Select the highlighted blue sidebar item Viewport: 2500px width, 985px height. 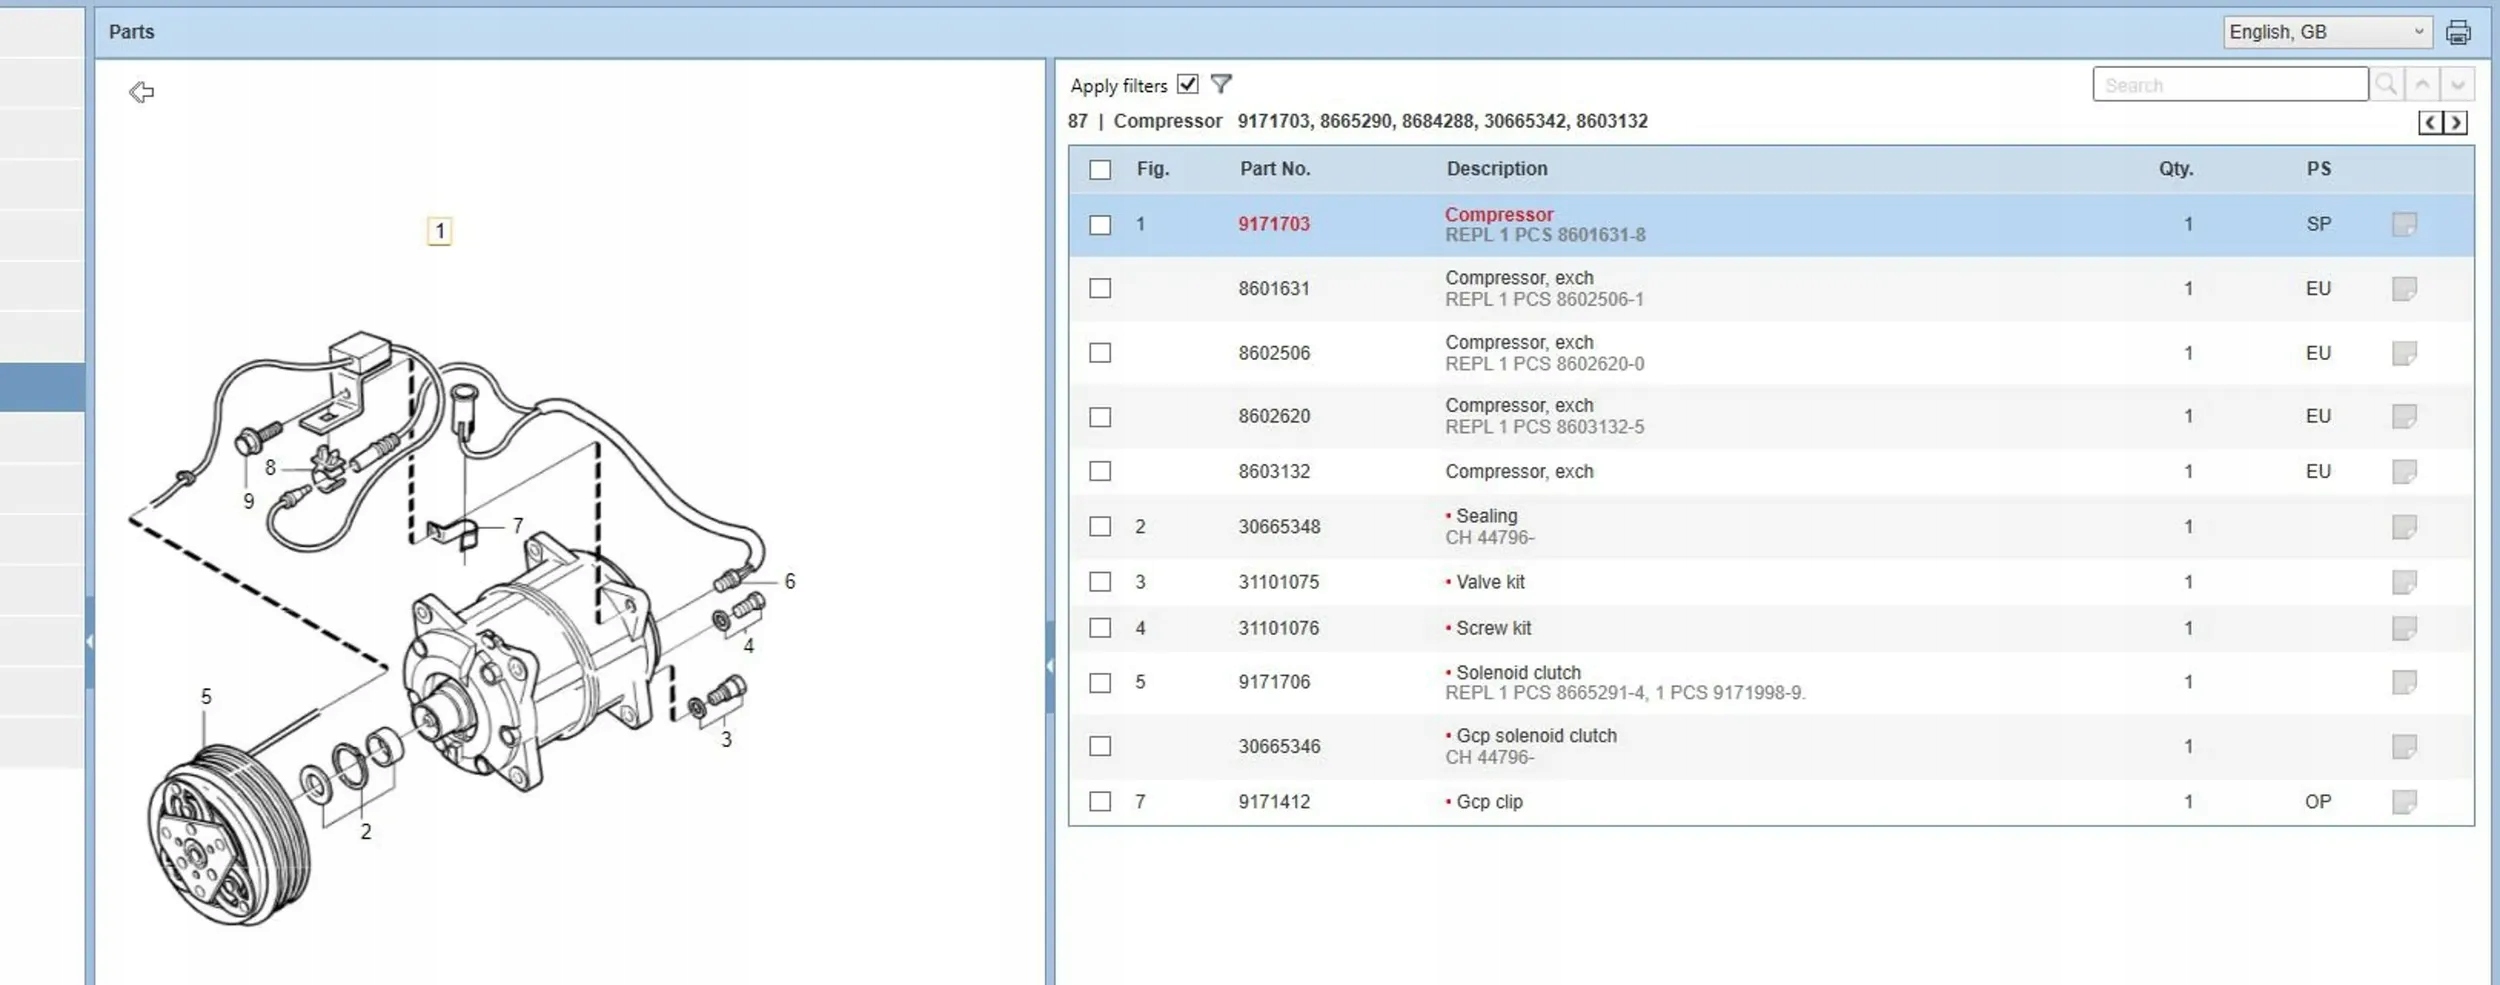[42, 387]
